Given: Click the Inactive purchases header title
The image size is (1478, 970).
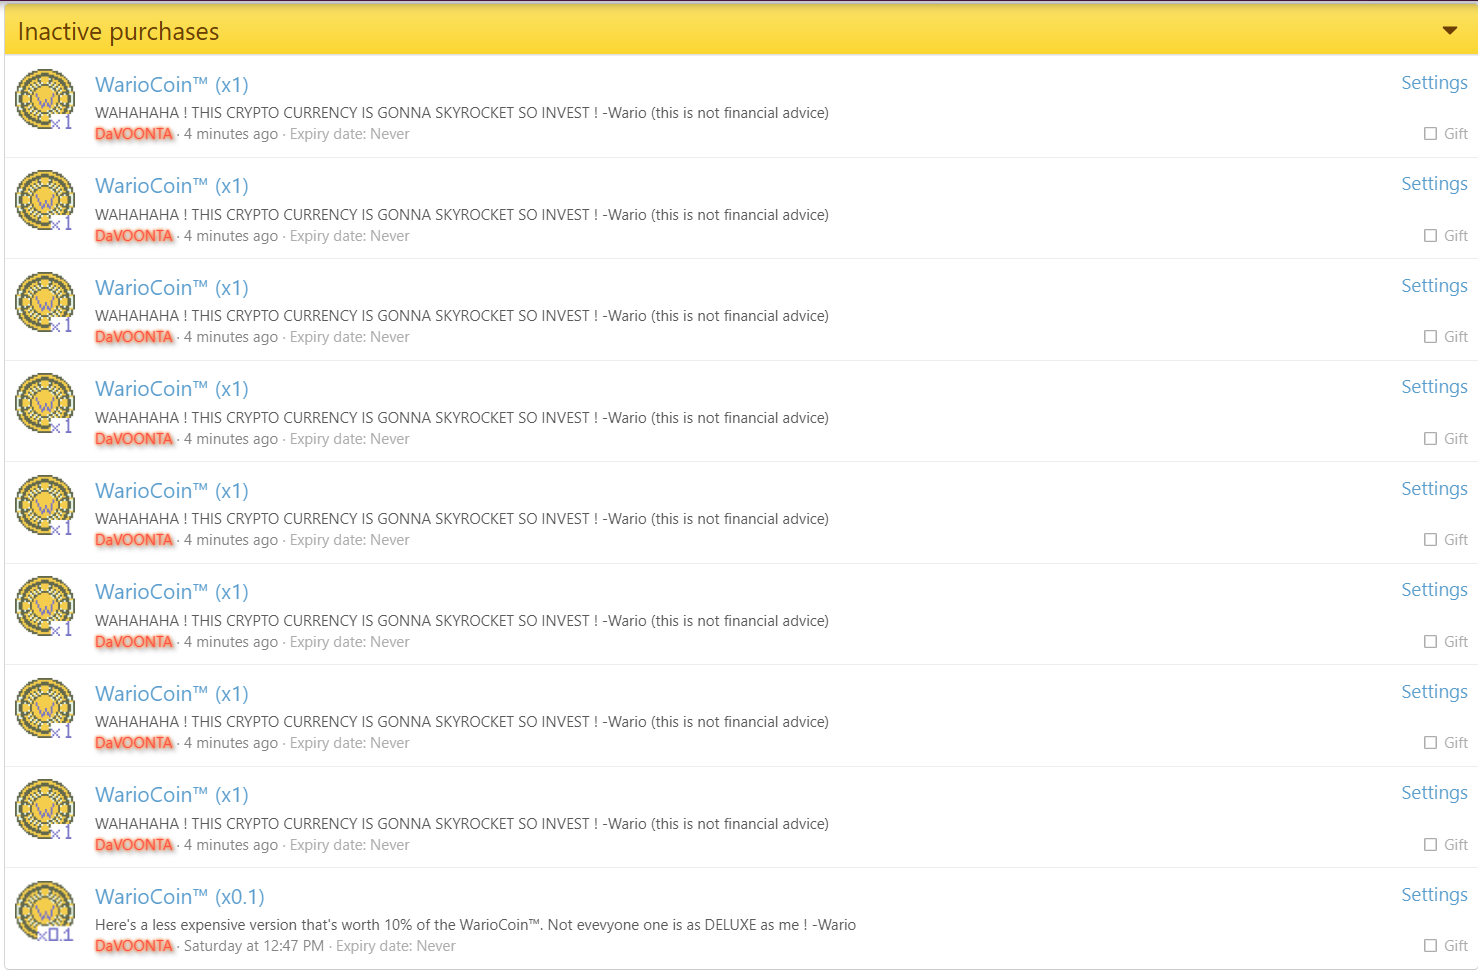Looking at the screenshot, I should (x=118, y=32).
